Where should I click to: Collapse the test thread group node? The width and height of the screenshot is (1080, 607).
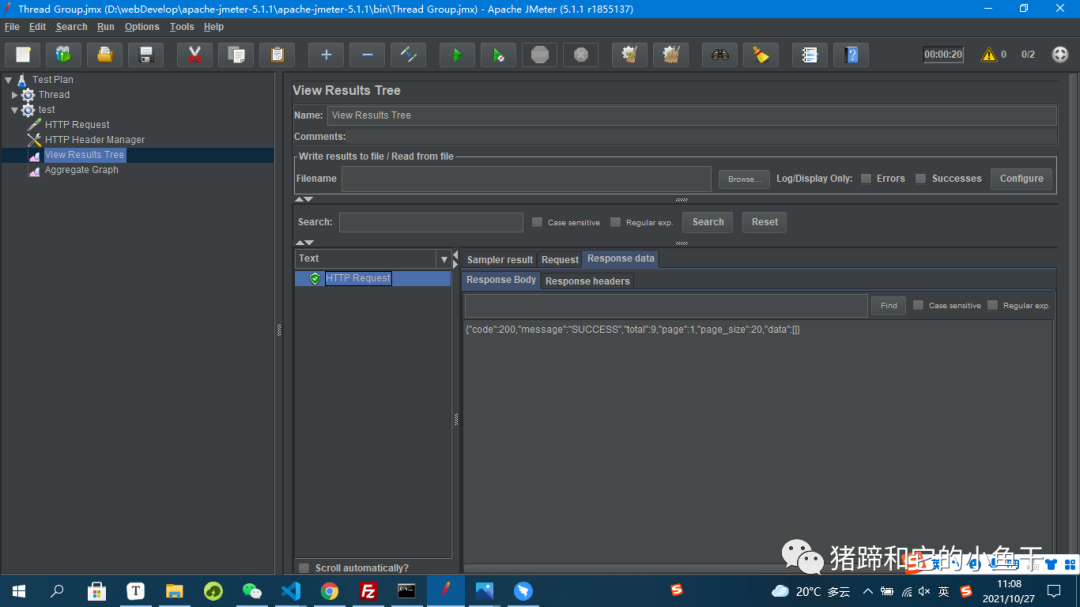click(14, 110)
